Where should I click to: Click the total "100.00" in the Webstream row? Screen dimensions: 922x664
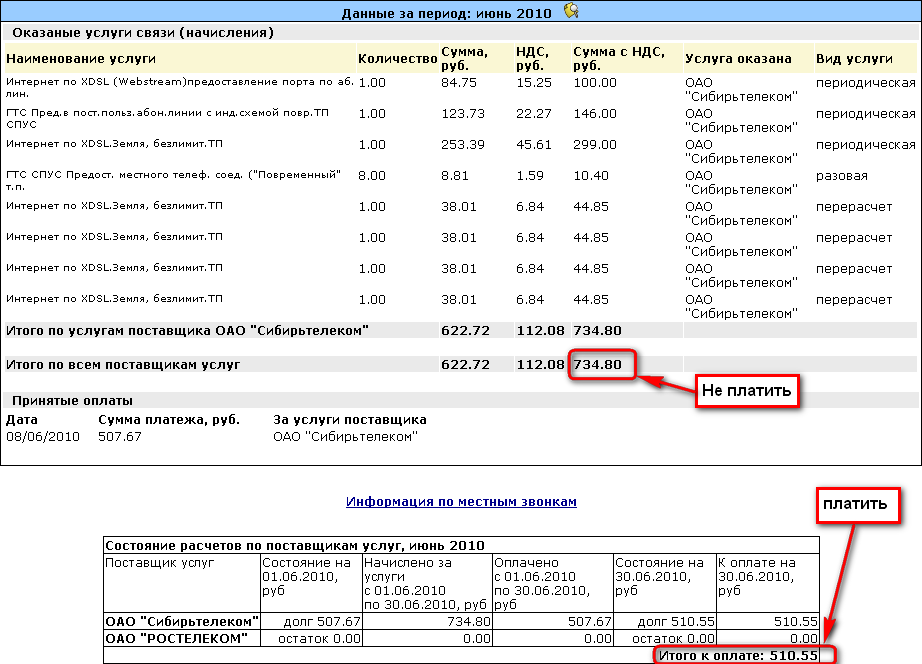(x=594, y=83)
